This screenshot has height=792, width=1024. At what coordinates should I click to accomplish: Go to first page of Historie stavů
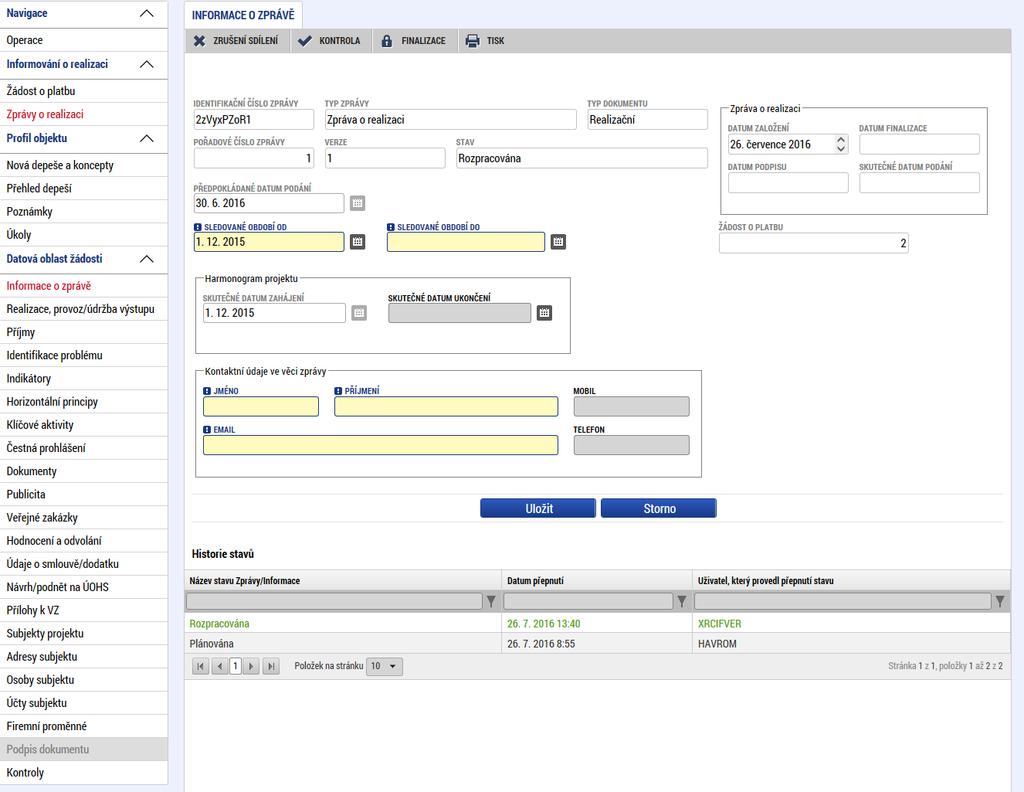click(200, 666)
